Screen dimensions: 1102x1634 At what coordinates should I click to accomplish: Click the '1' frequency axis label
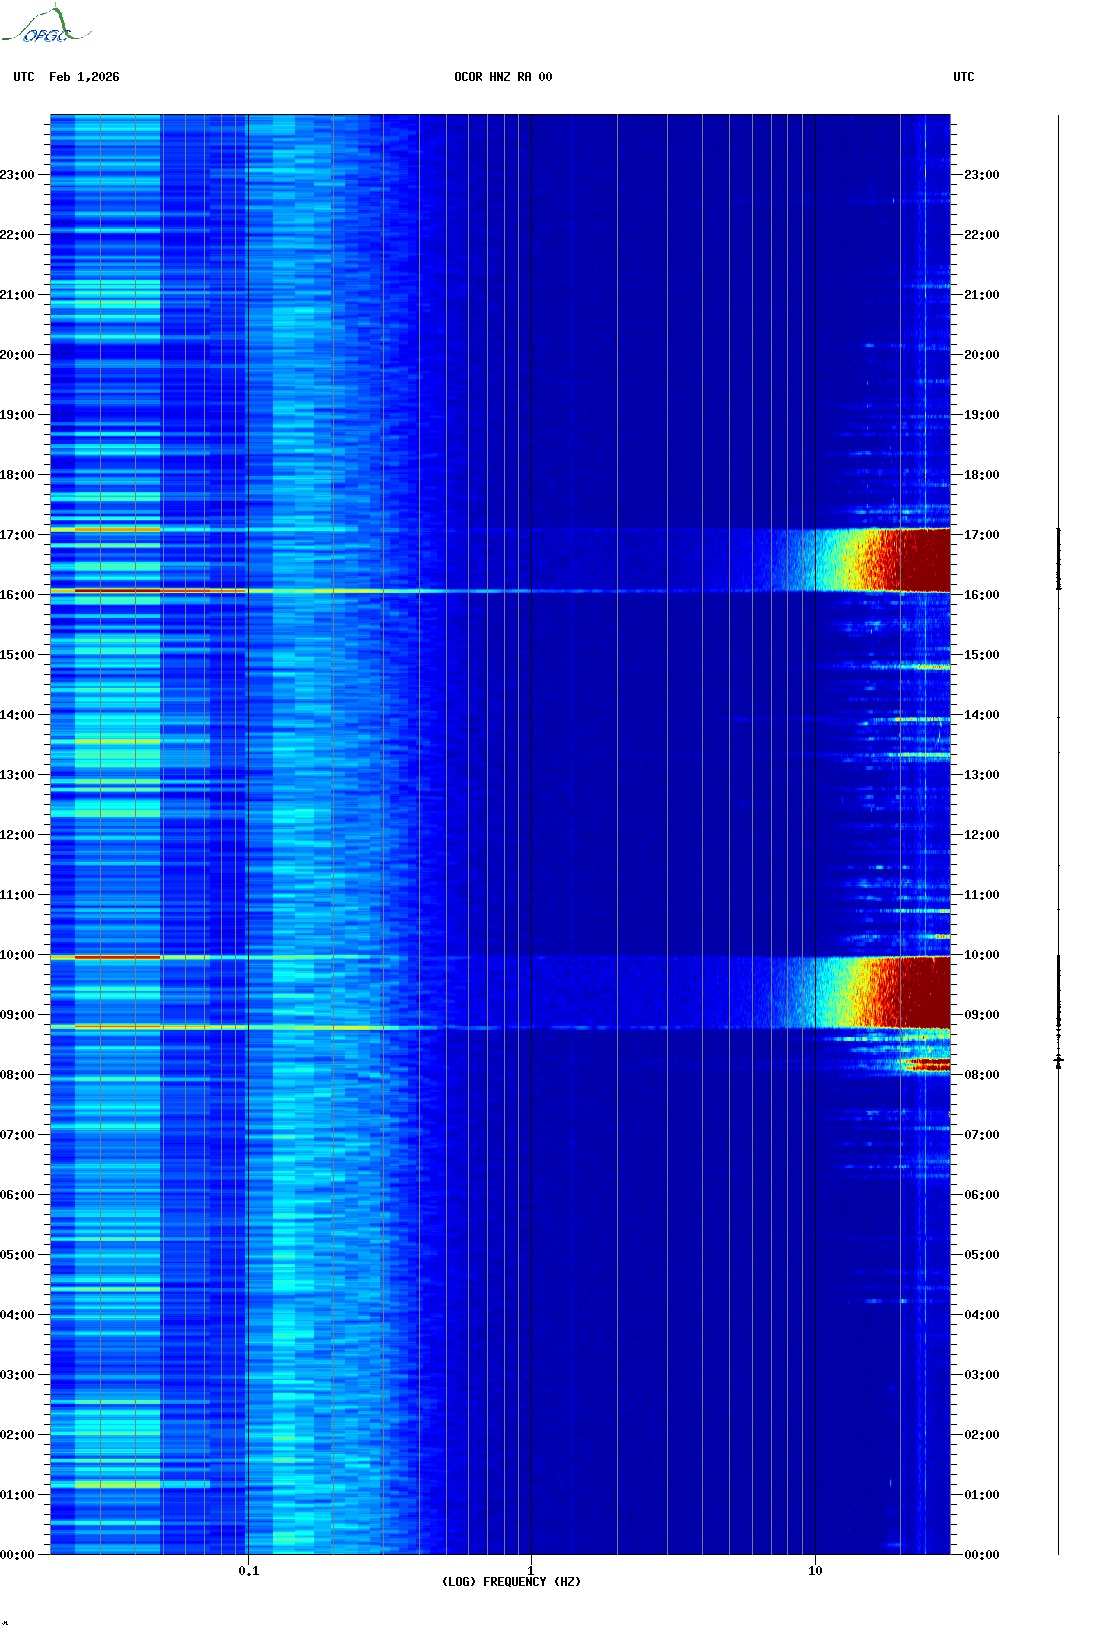(530, 1570)
